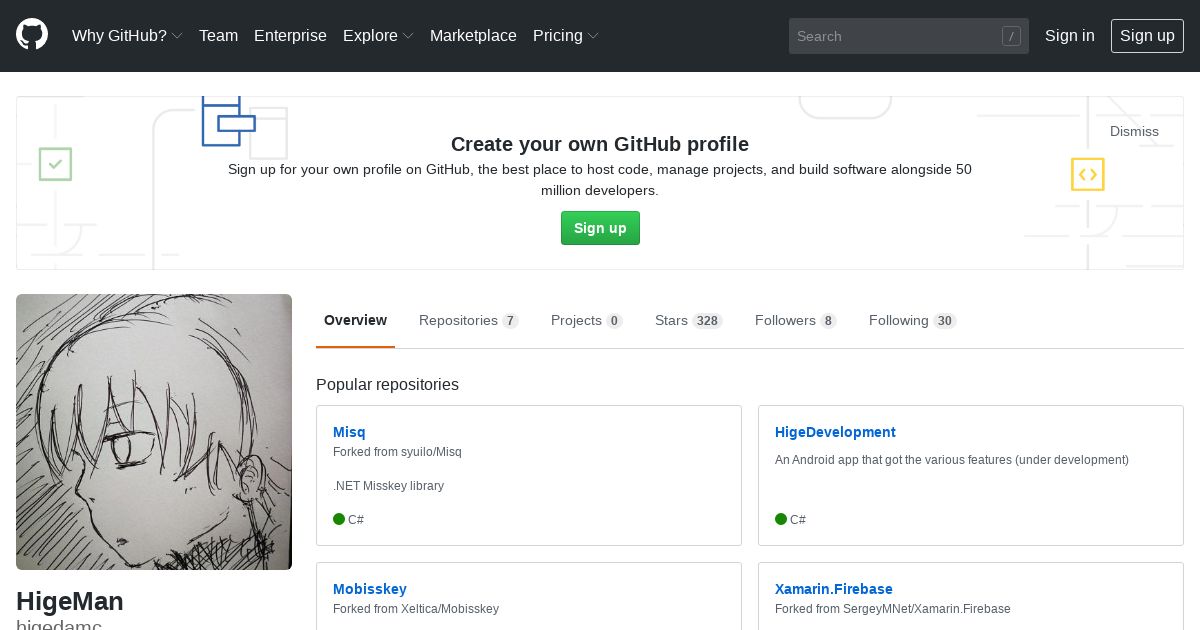Open the Team page link

point(218,36)
